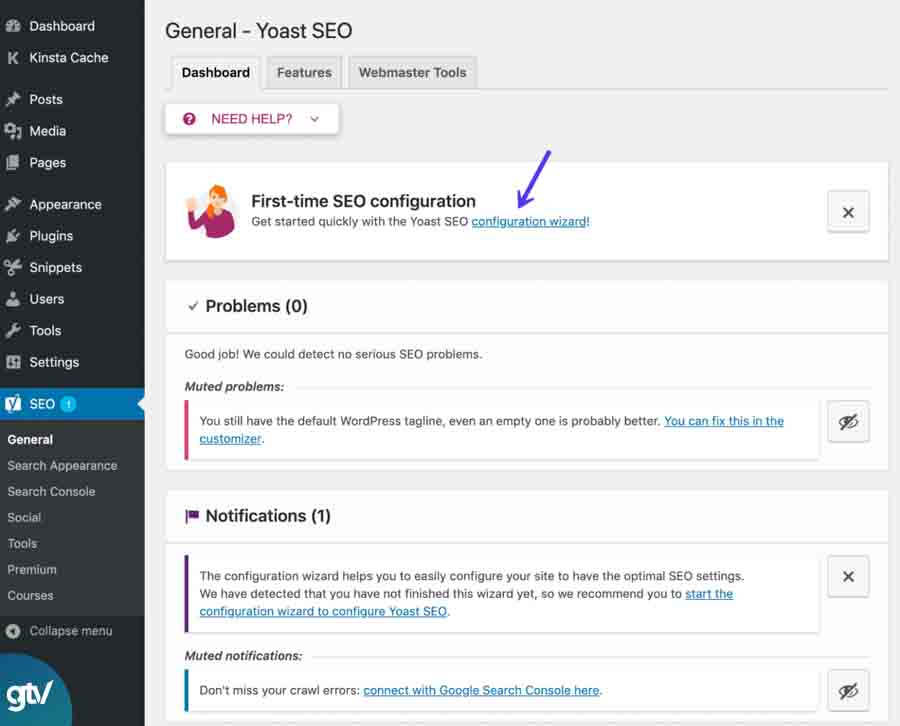The width and height of the screenshot is (900, 726).
Task: Switch to the Features tab
Action: [x=304, y=72]
